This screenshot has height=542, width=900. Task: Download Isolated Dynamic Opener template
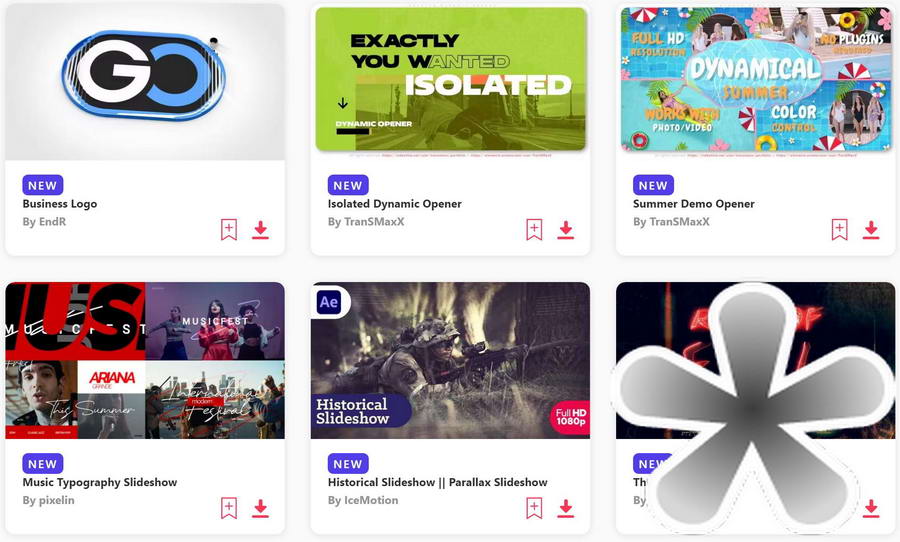(565, 230)
